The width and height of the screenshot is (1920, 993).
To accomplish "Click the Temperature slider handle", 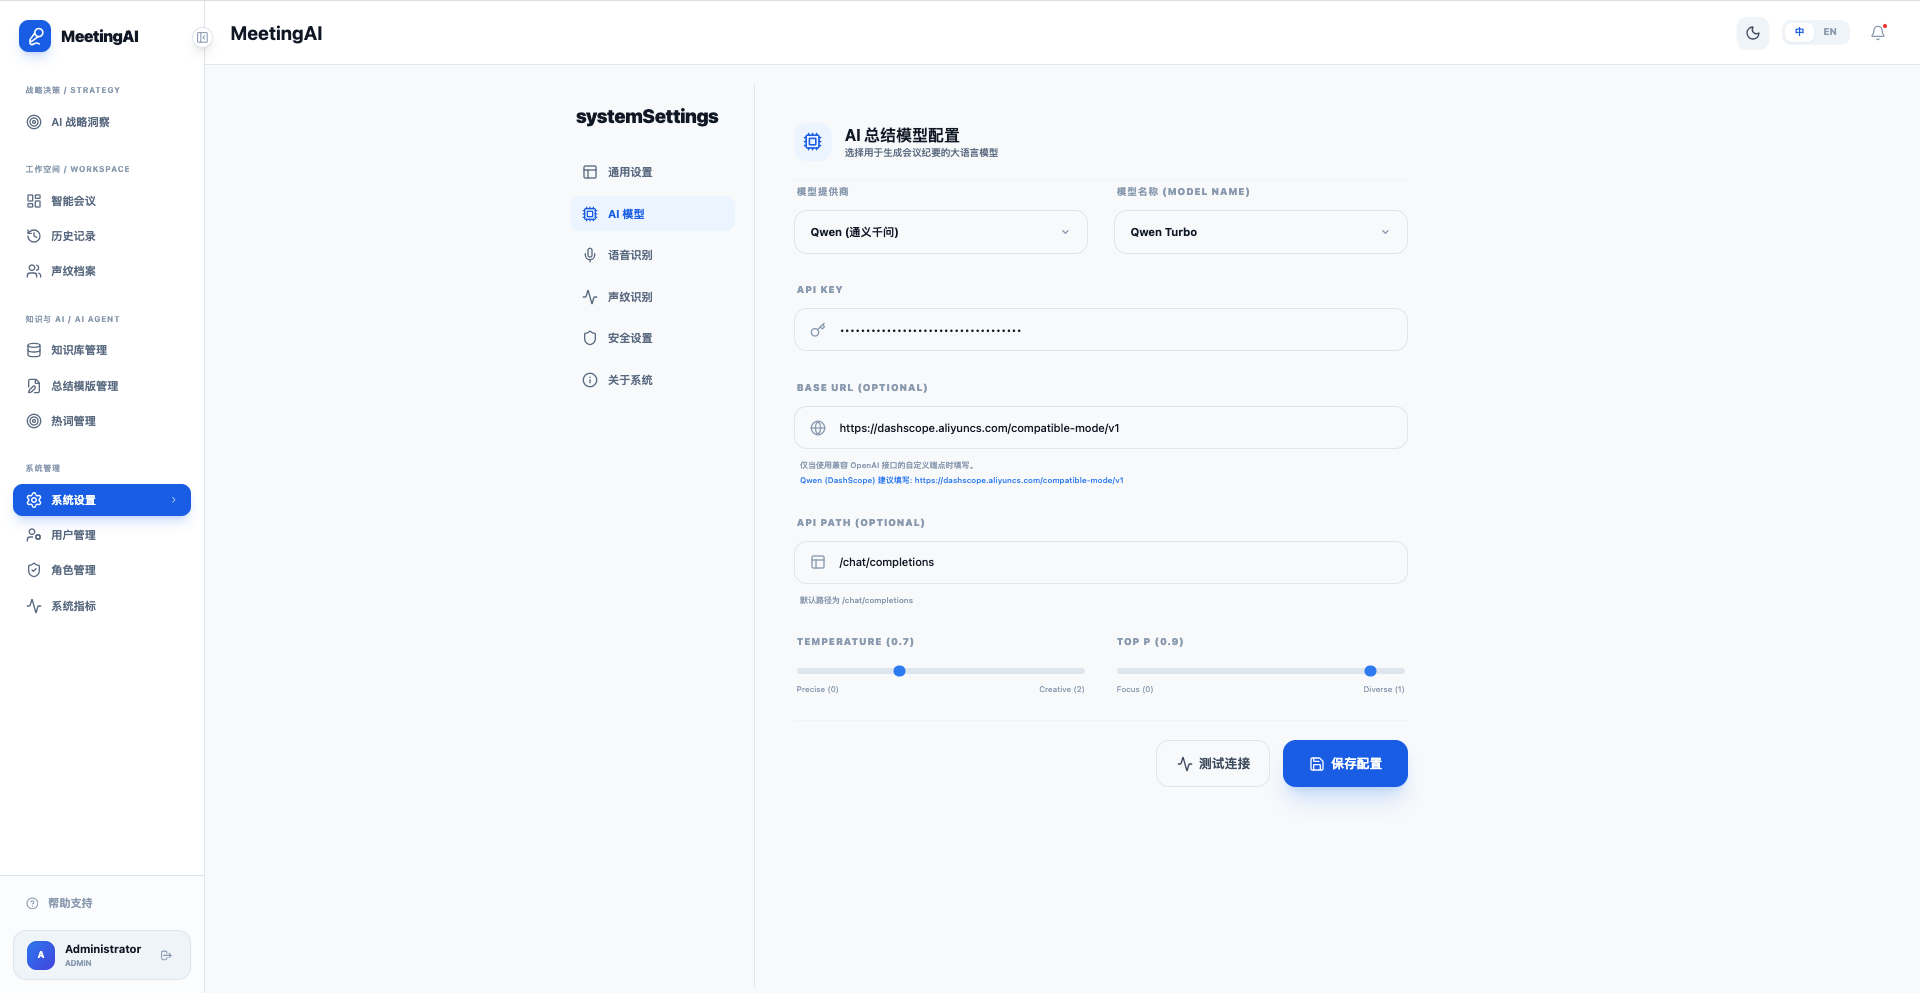I will 899,671.
